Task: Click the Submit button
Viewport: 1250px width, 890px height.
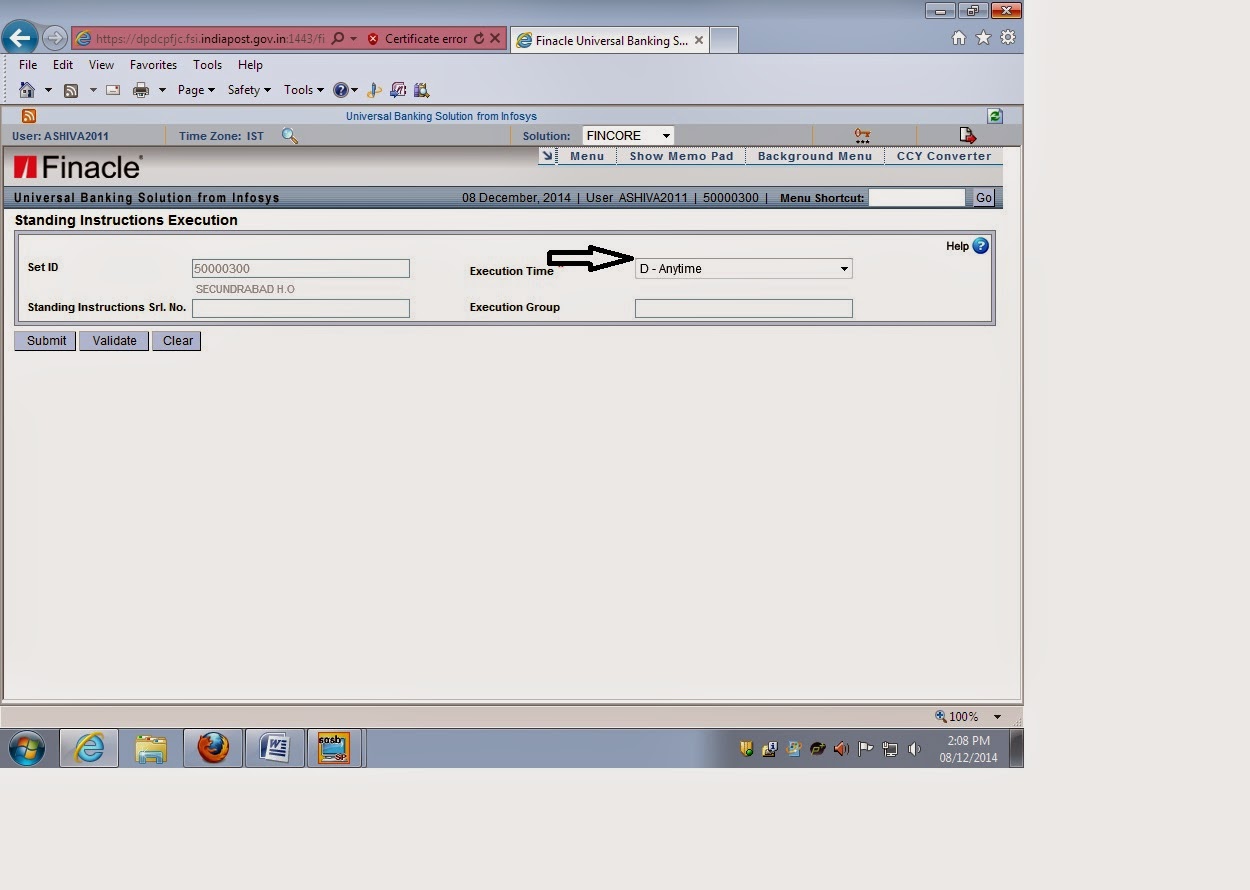Action: pos(44,340)
